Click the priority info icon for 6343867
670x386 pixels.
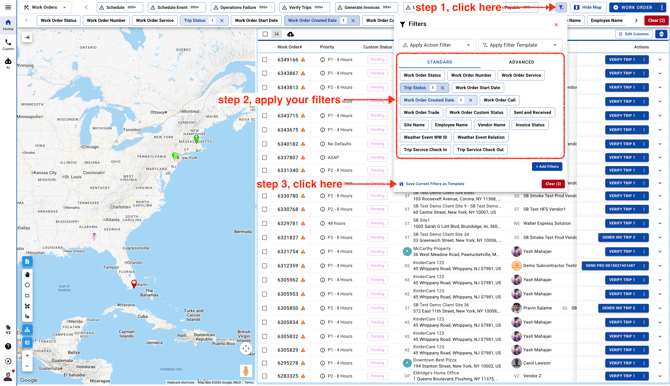coord(323,74)
